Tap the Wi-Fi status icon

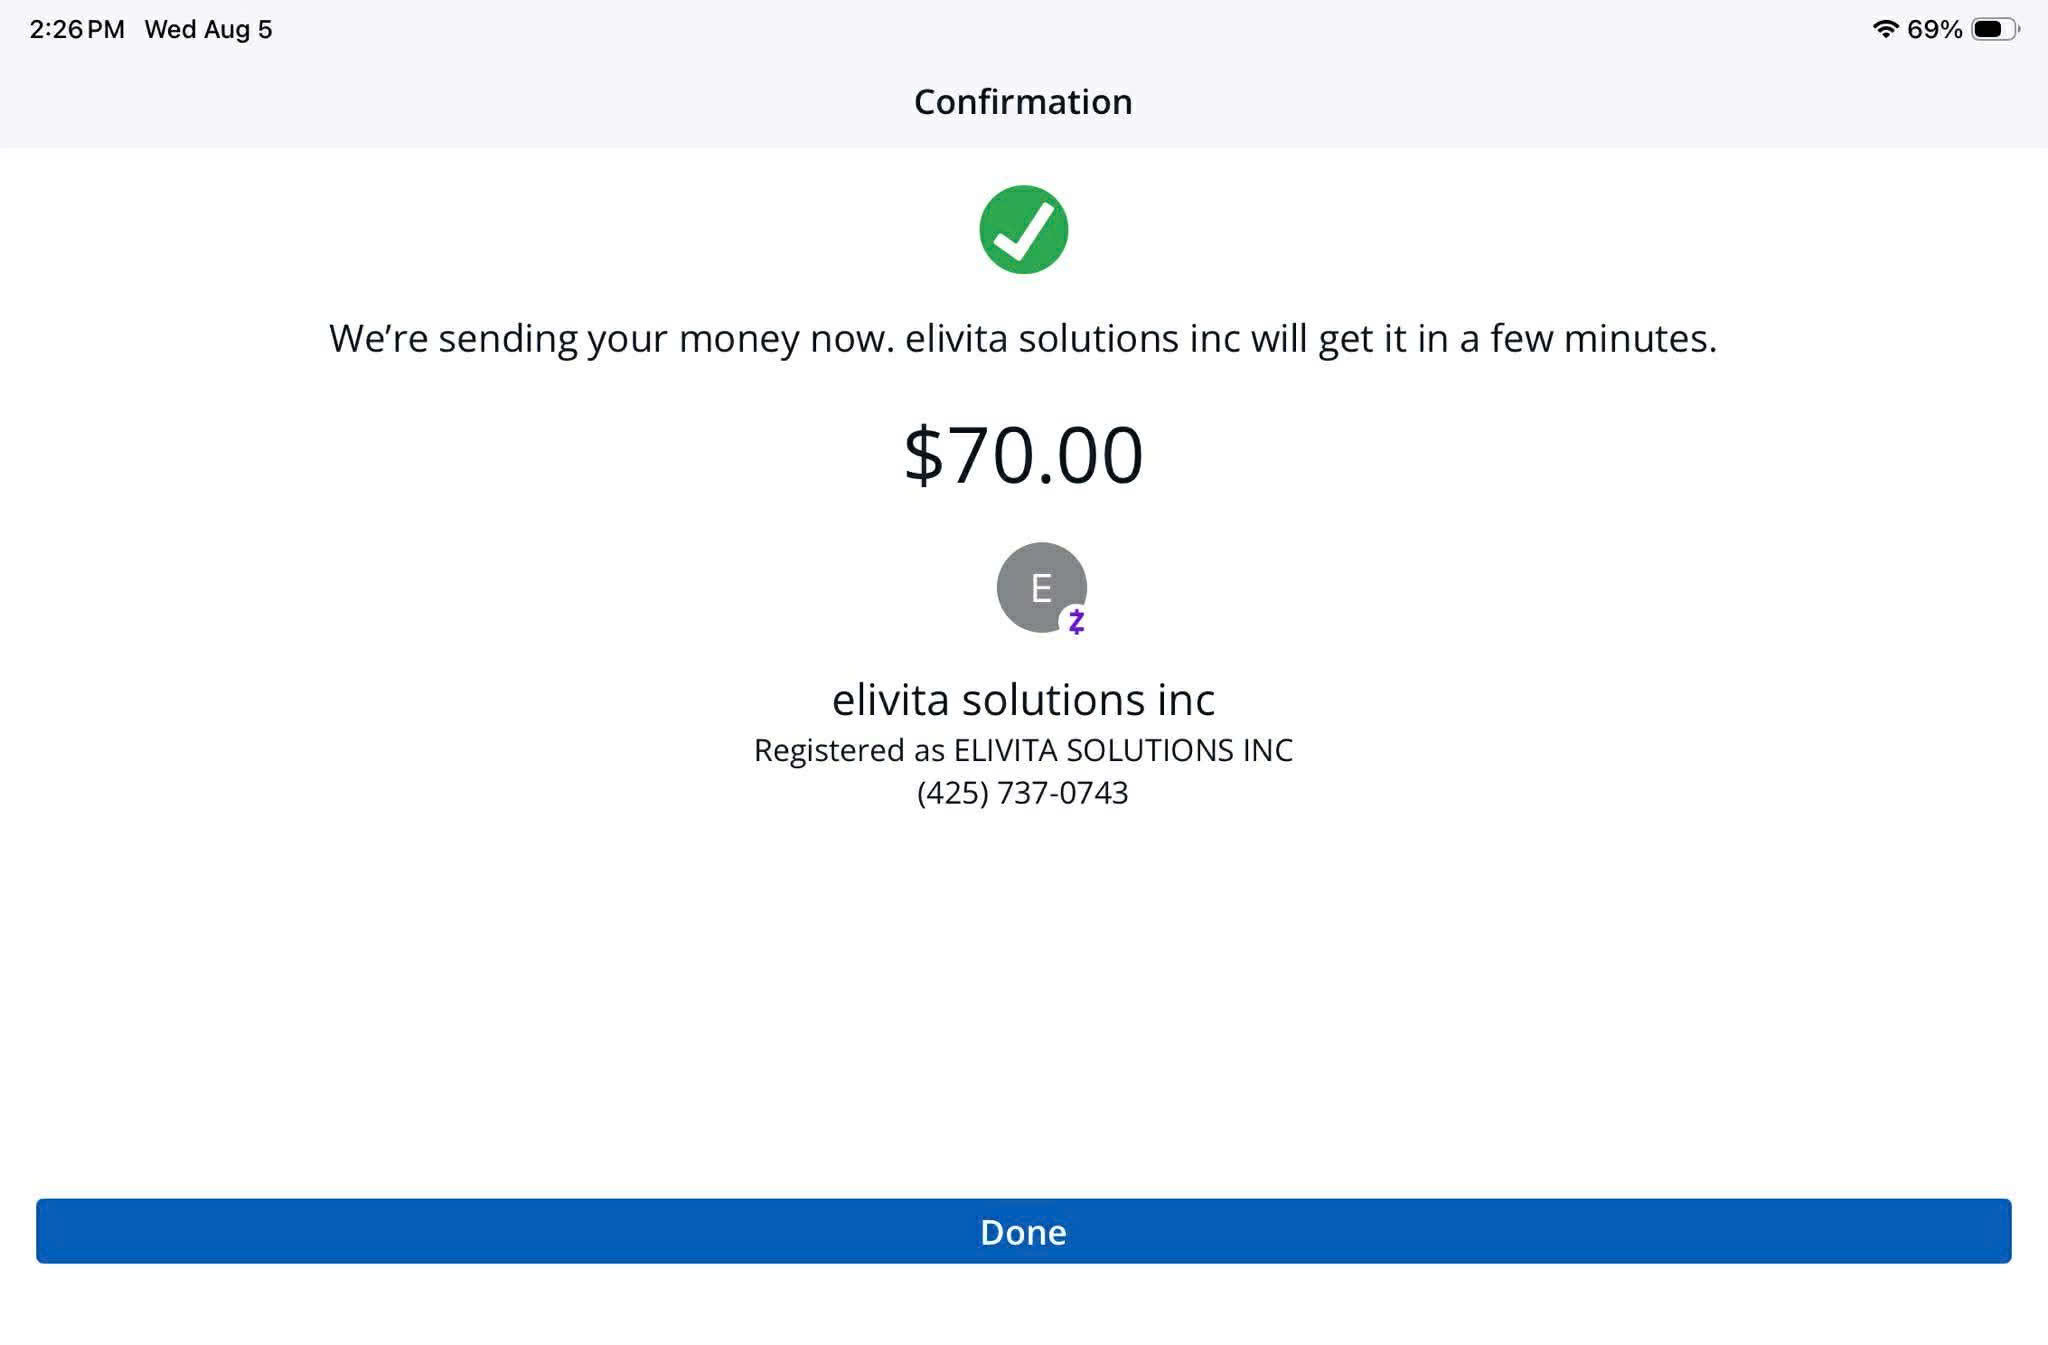[1885, 29]
